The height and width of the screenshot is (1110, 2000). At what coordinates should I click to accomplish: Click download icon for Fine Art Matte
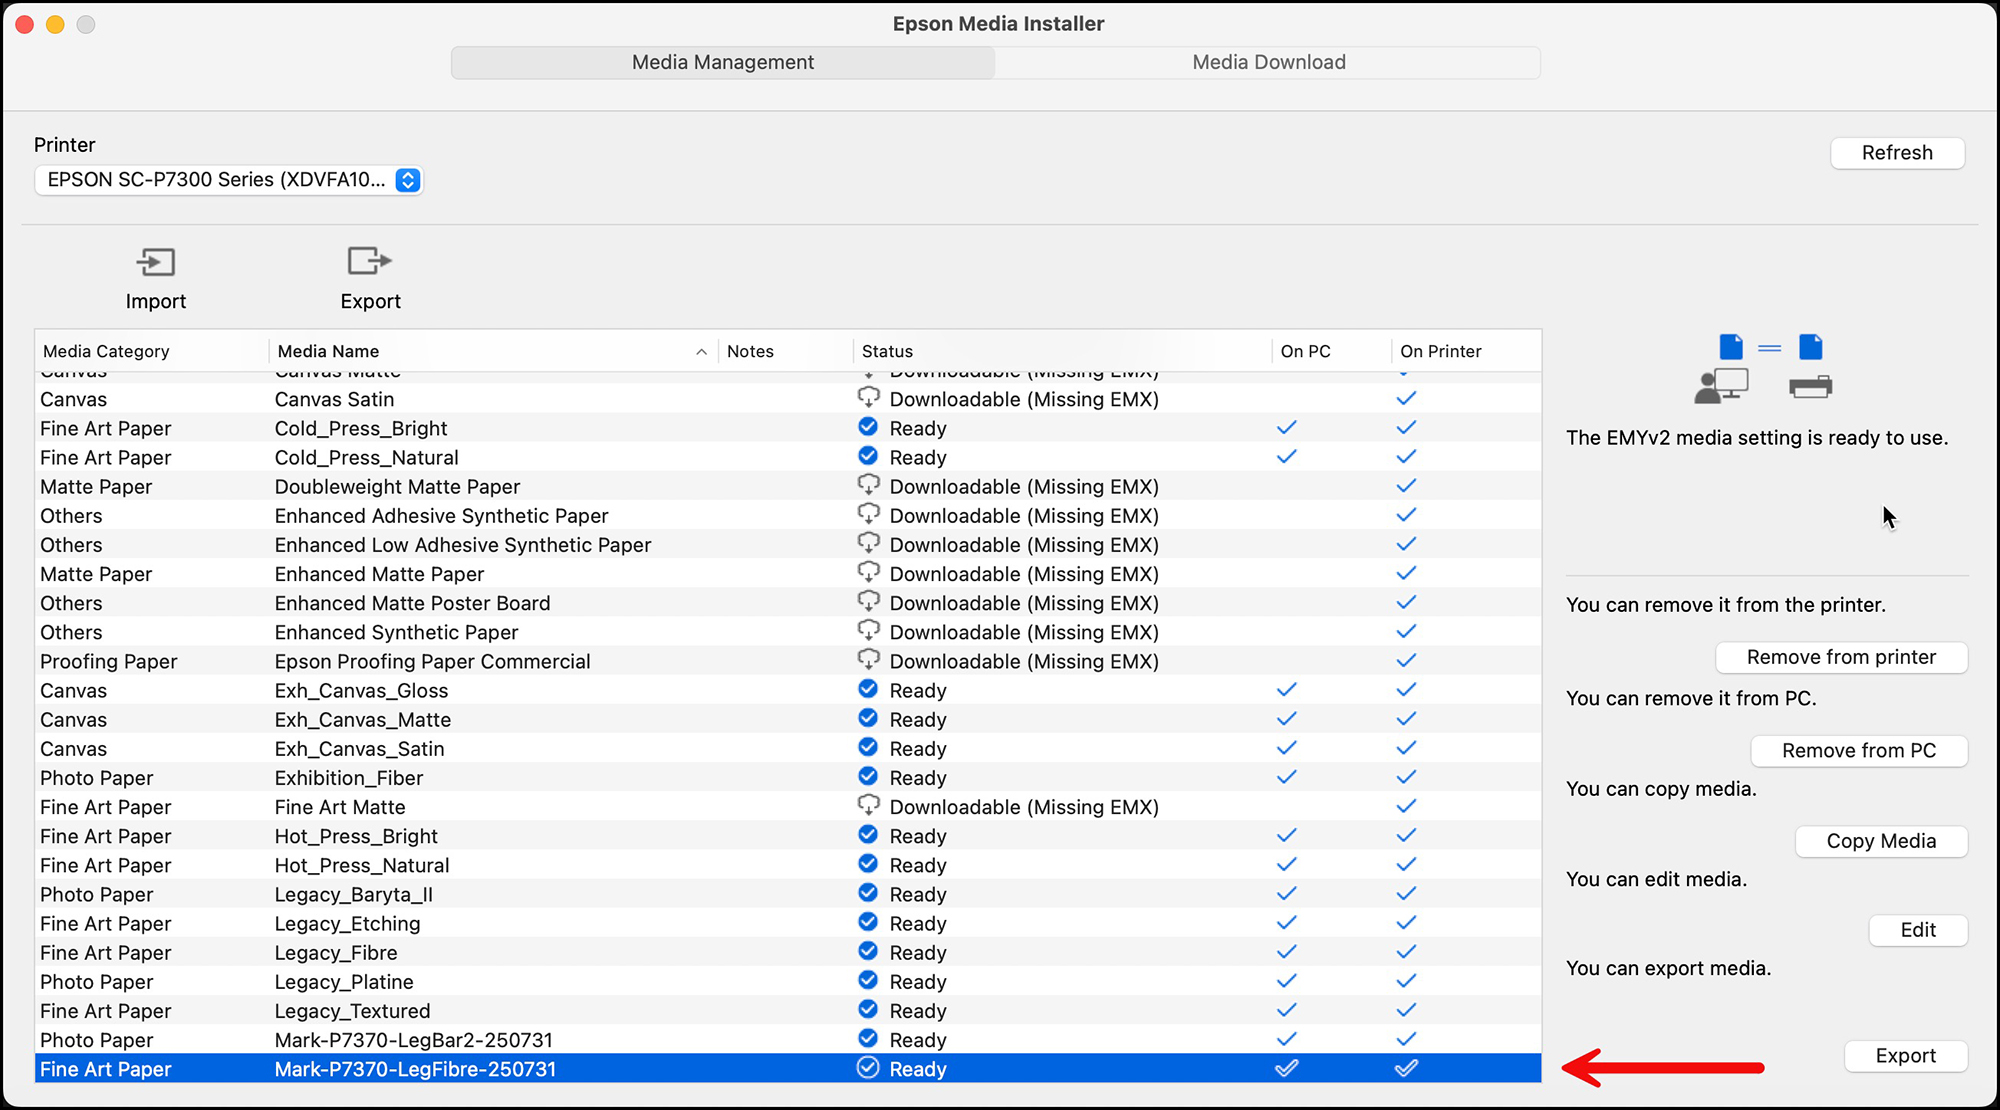[868, 805]
